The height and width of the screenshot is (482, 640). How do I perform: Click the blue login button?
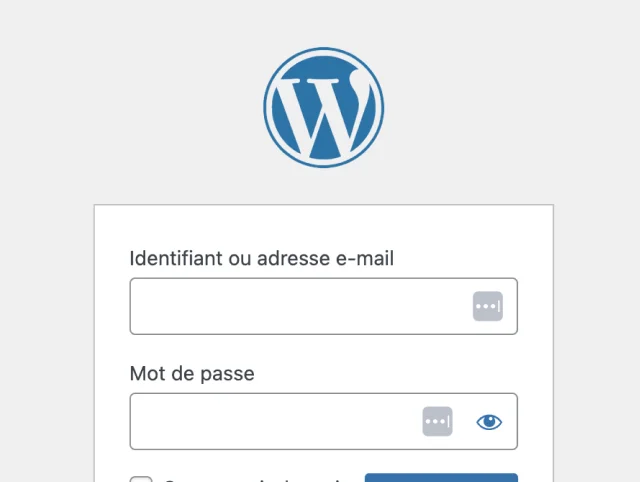tap(441, 477)
